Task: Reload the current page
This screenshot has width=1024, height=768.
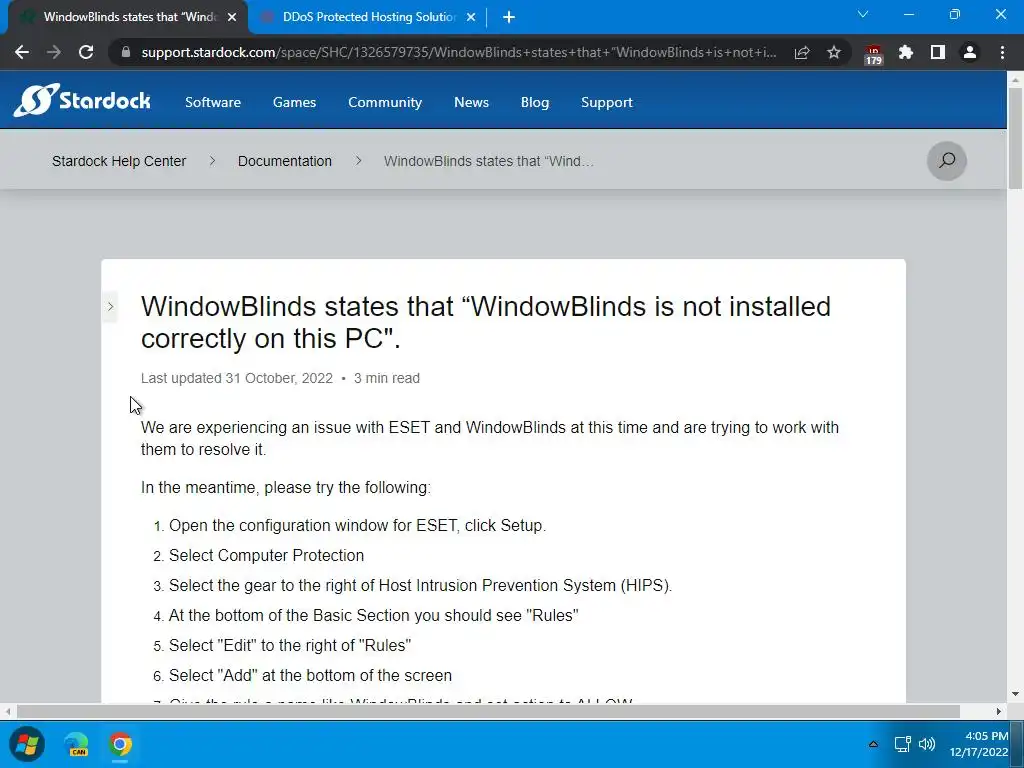Action: (86, 52)
